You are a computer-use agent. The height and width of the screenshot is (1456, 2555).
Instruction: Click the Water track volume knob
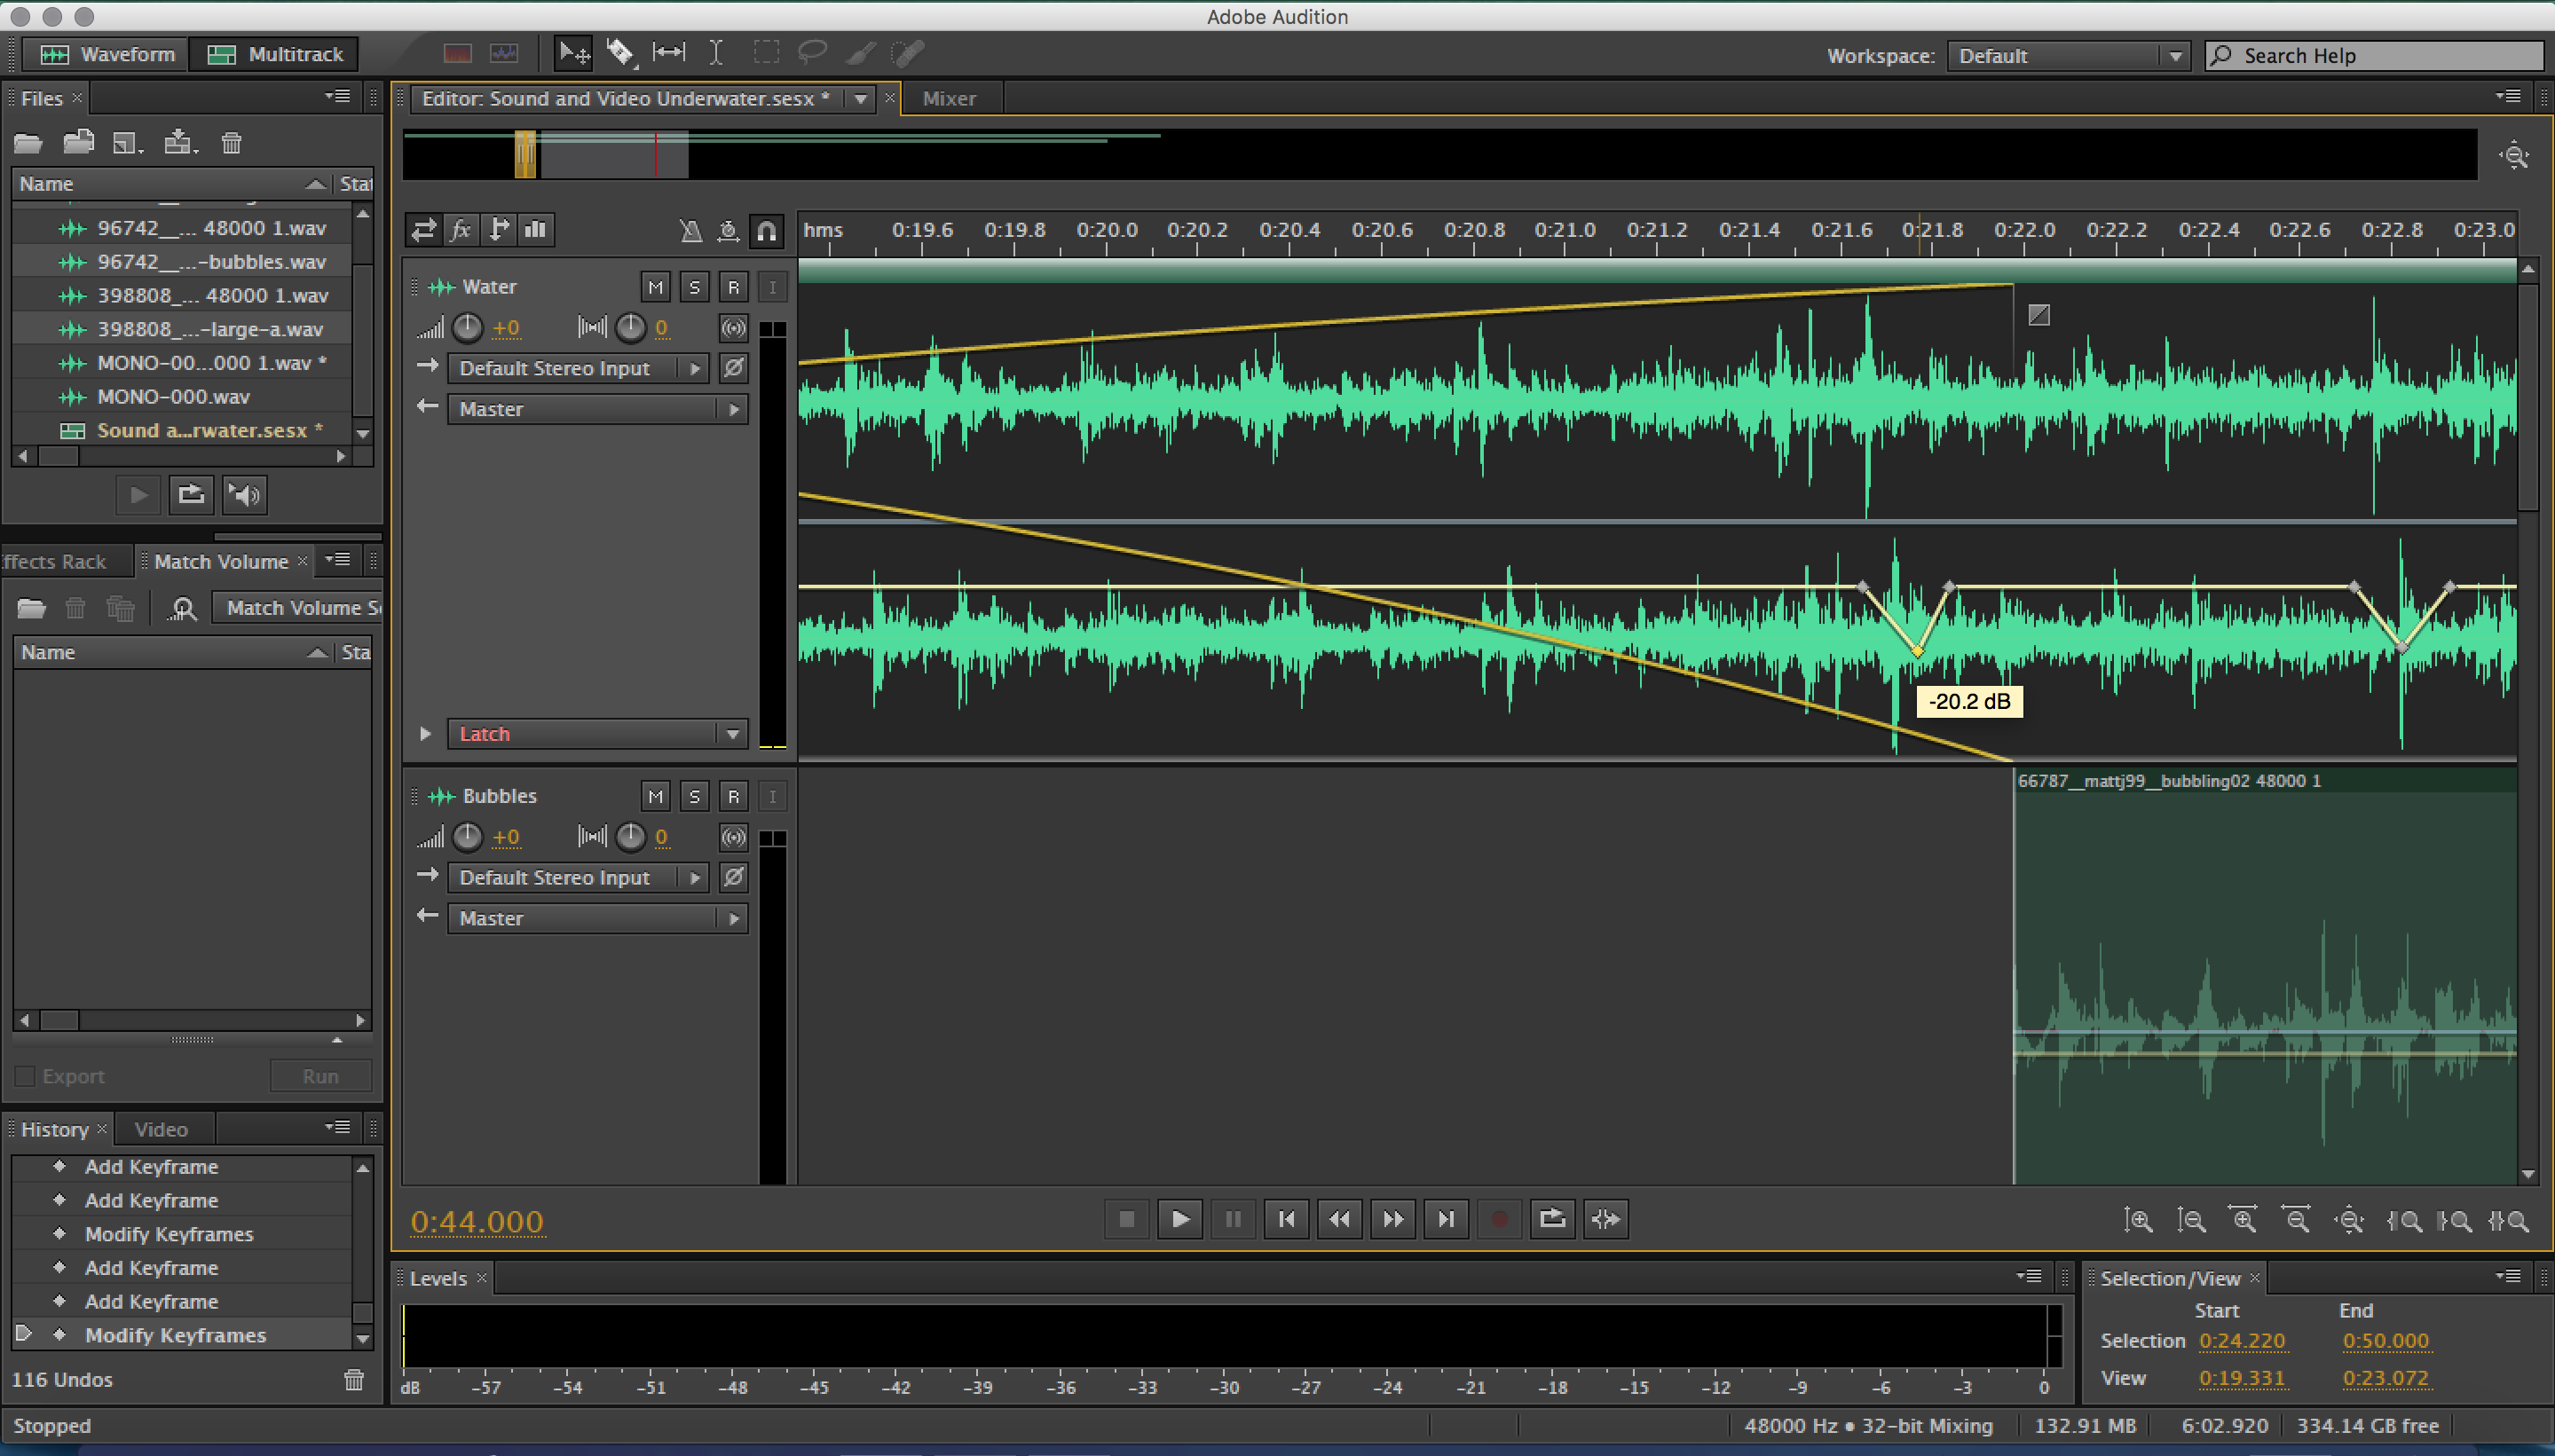467,328
